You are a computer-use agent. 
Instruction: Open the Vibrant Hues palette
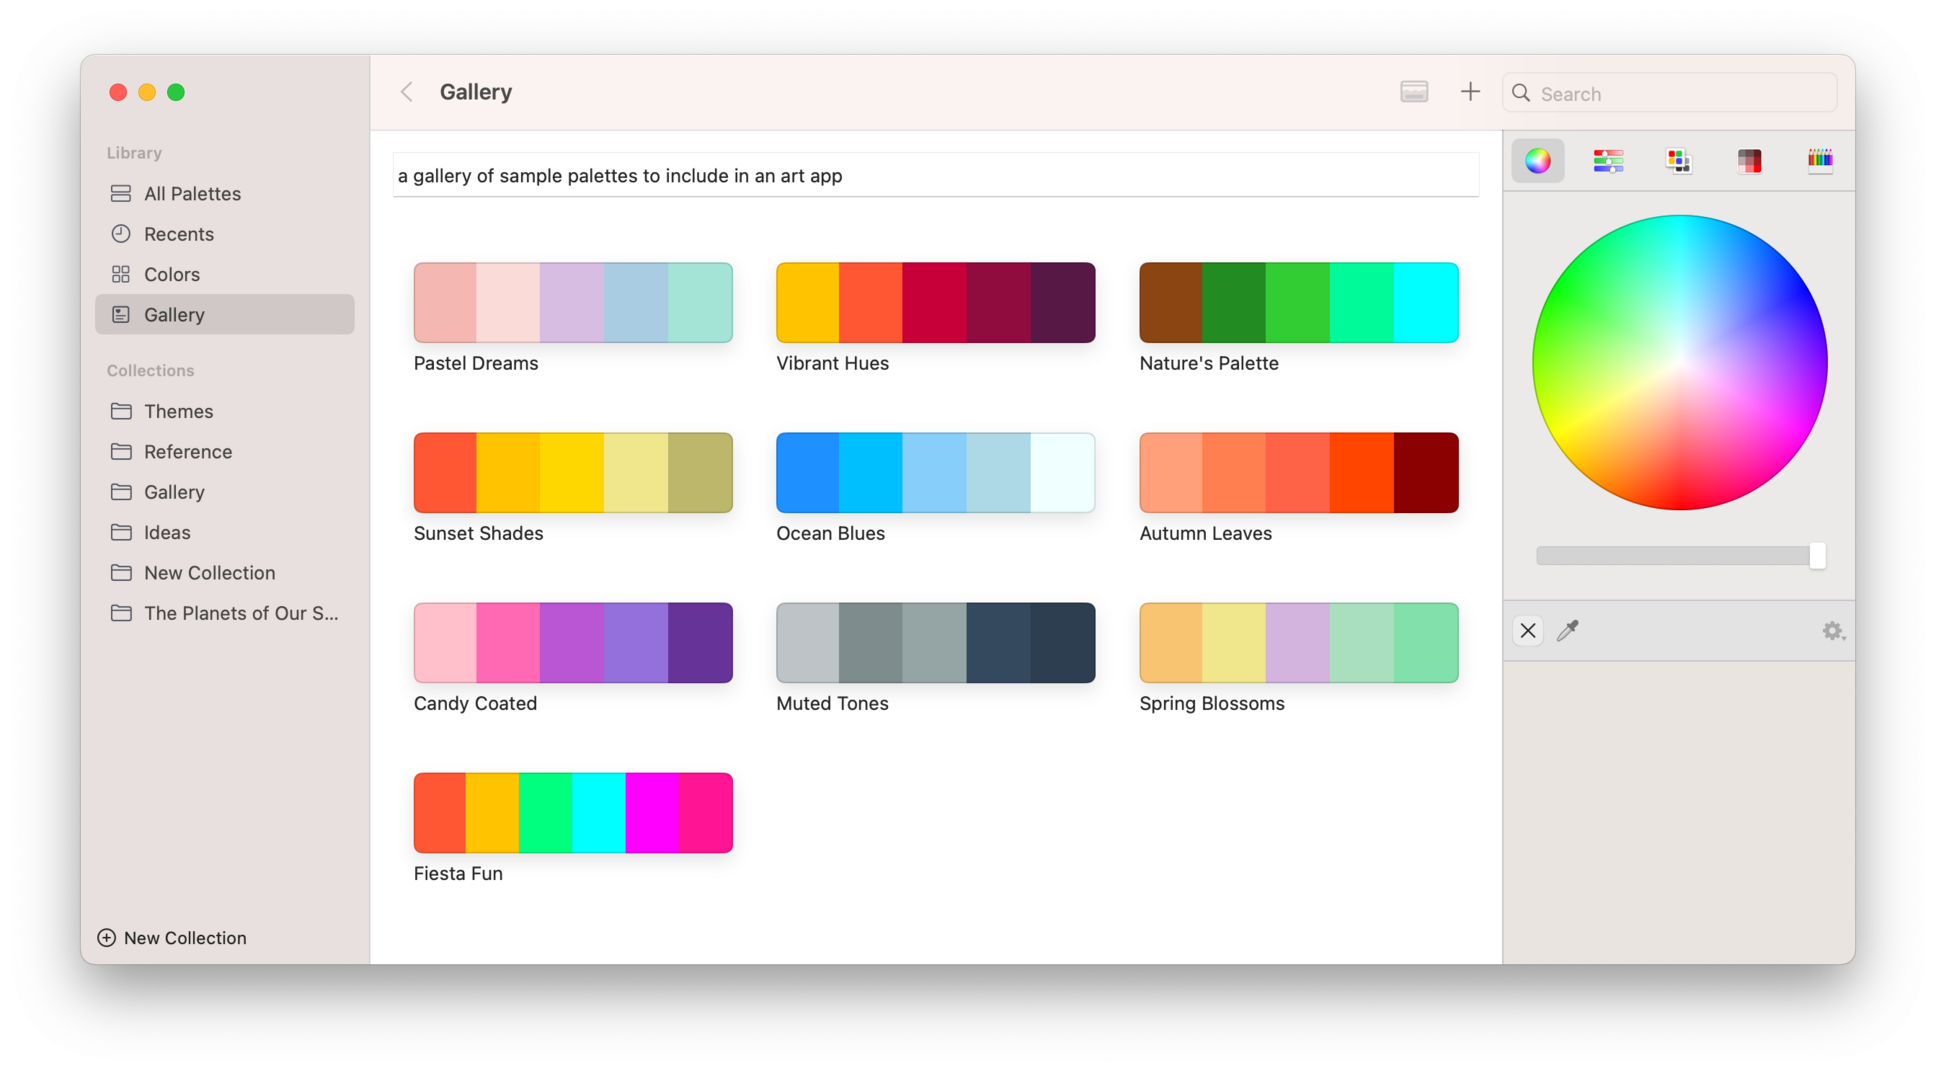936,303
